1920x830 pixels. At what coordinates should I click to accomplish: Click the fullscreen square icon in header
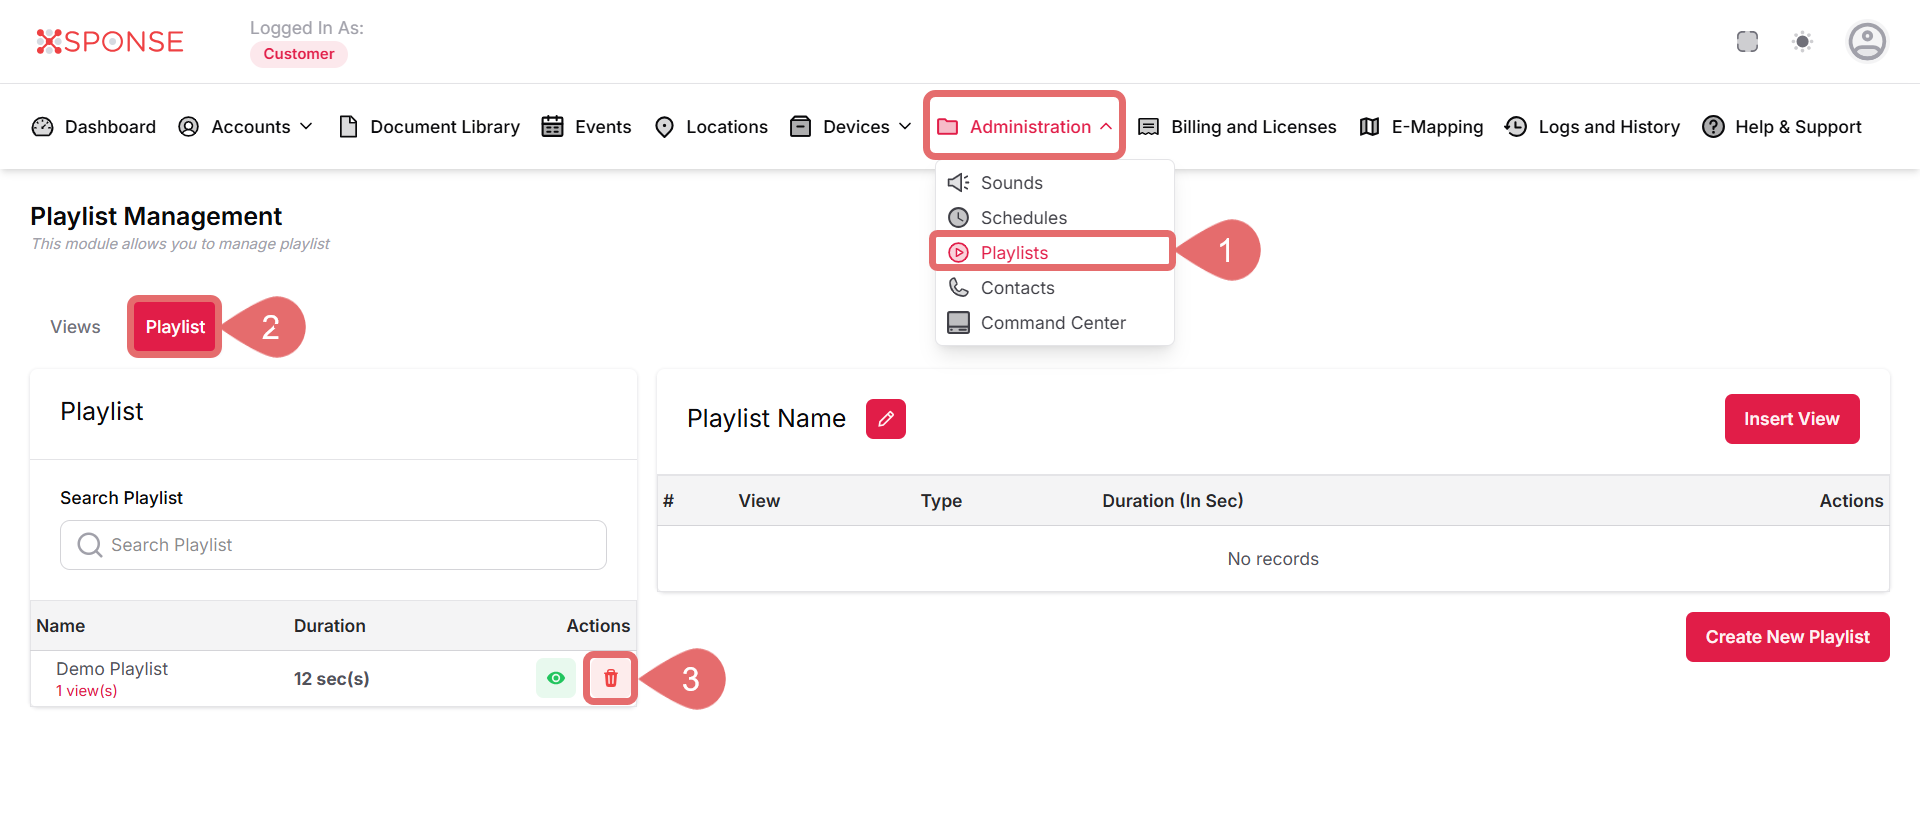tap(1747, 42)
